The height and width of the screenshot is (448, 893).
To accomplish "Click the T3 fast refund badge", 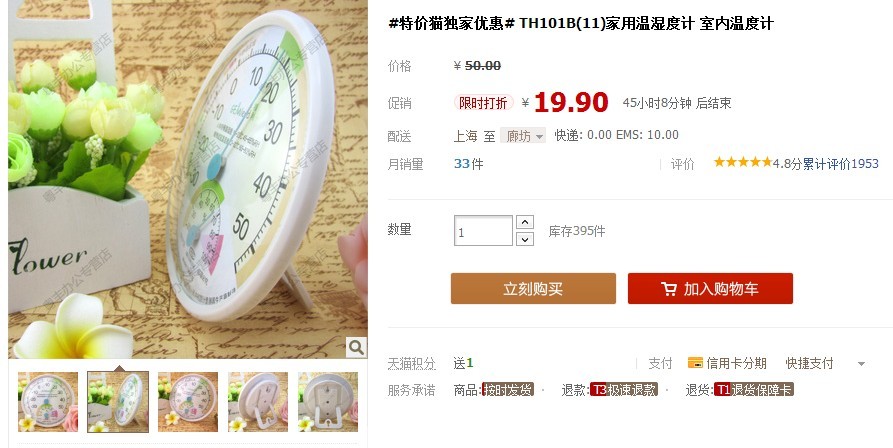I will [x=624, y=390].
